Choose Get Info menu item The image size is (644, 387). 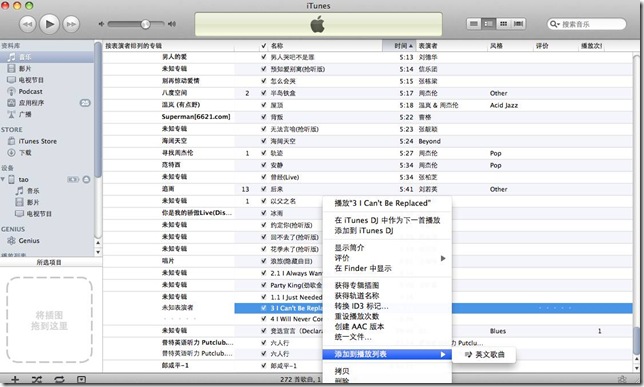[x=387, y=248]
